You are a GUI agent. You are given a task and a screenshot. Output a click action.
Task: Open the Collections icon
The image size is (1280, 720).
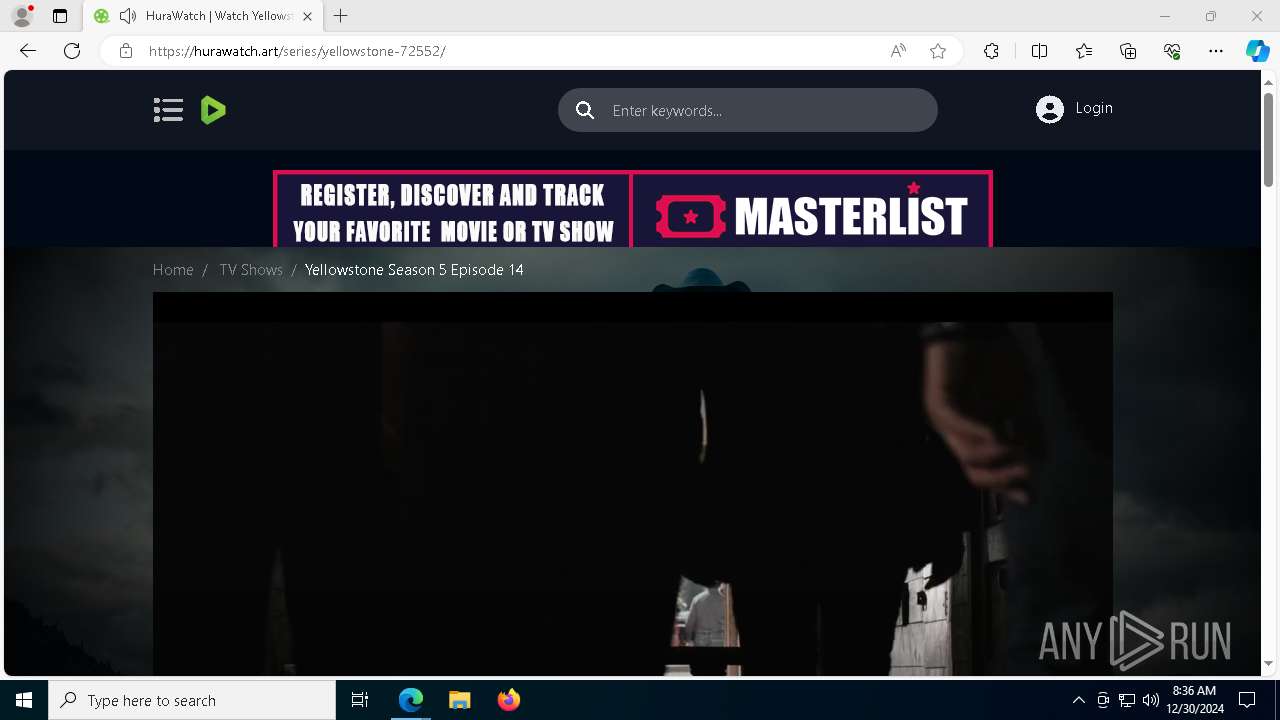tap(1128, 51)
